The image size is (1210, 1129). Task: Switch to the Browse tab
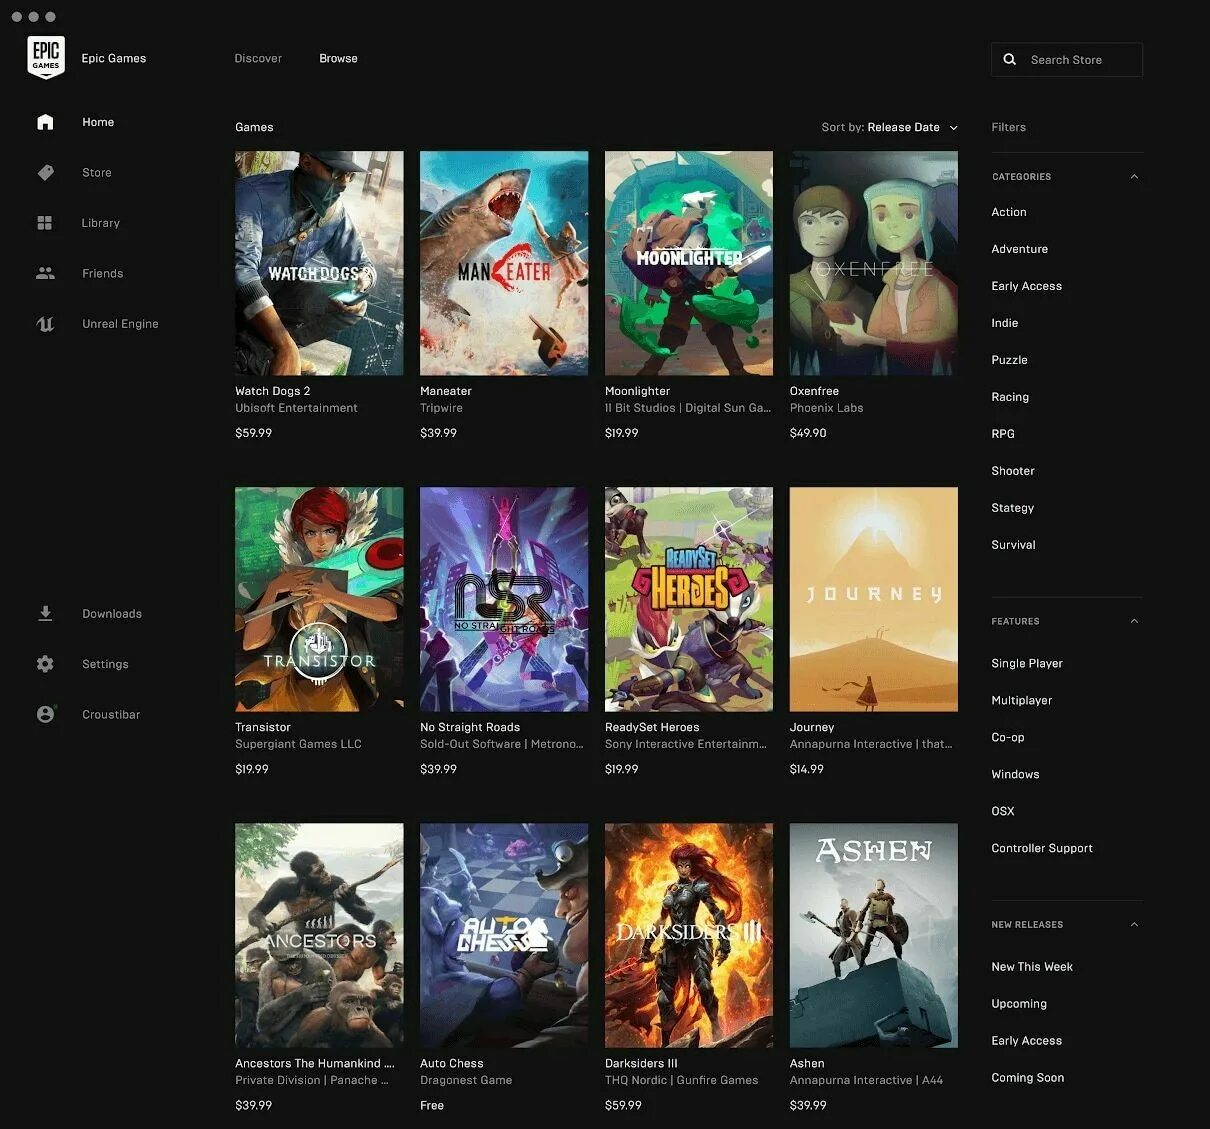click(338, 58)
